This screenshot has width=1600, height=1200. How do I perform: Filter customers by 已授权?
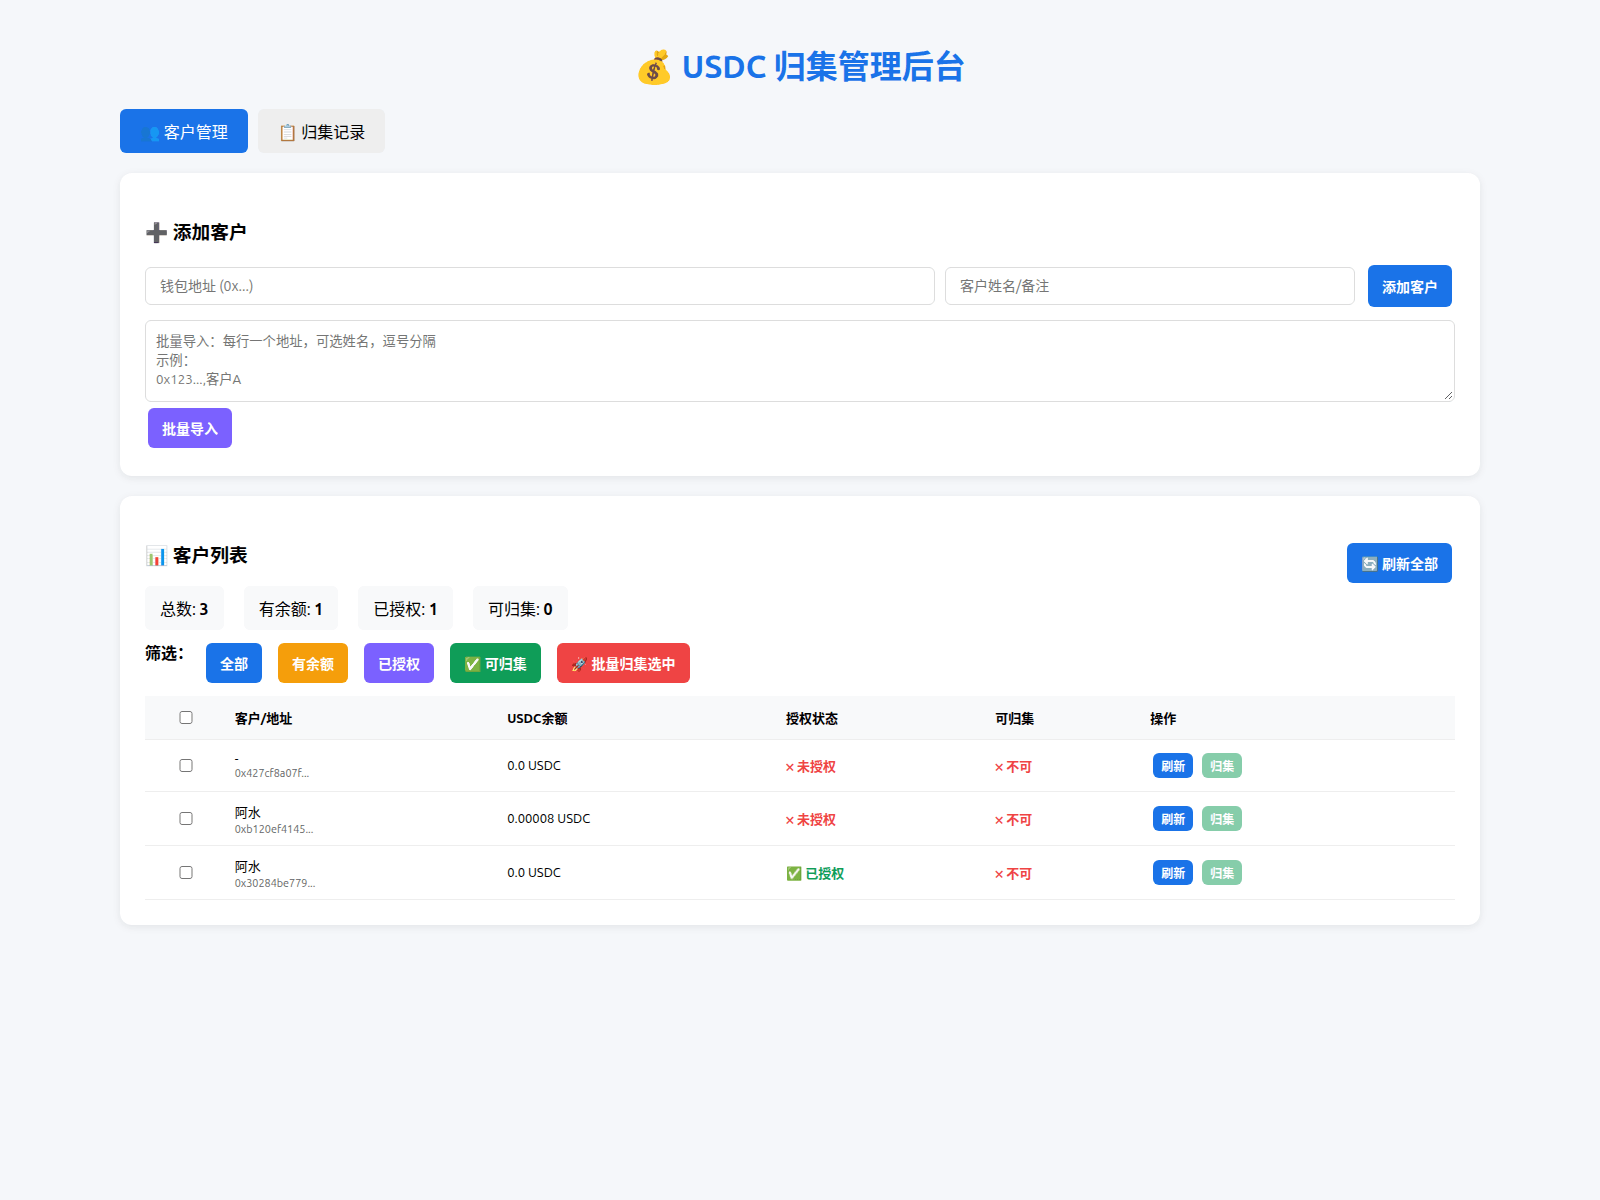click(x=399, y=663)
